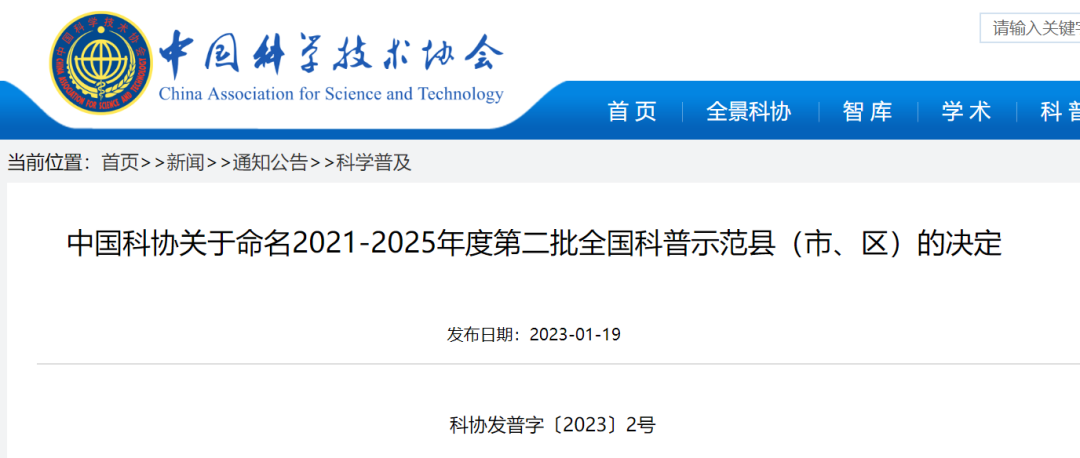
Task: Click the publish date 2023-01-19
Action: [575, 335]
